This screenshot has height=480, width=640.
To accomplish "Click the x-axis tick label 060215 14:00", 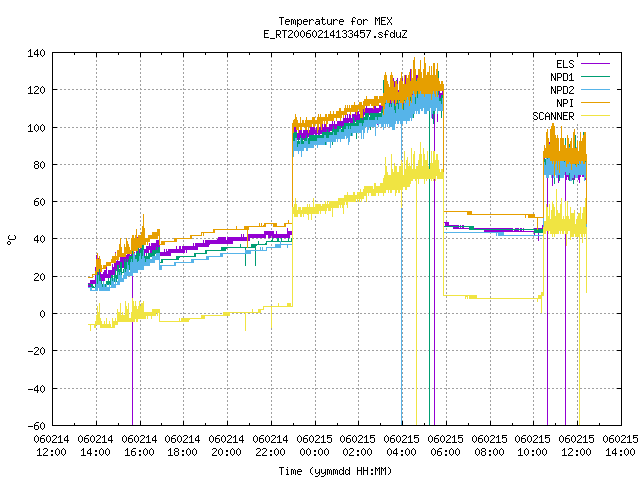I will 620,446.
